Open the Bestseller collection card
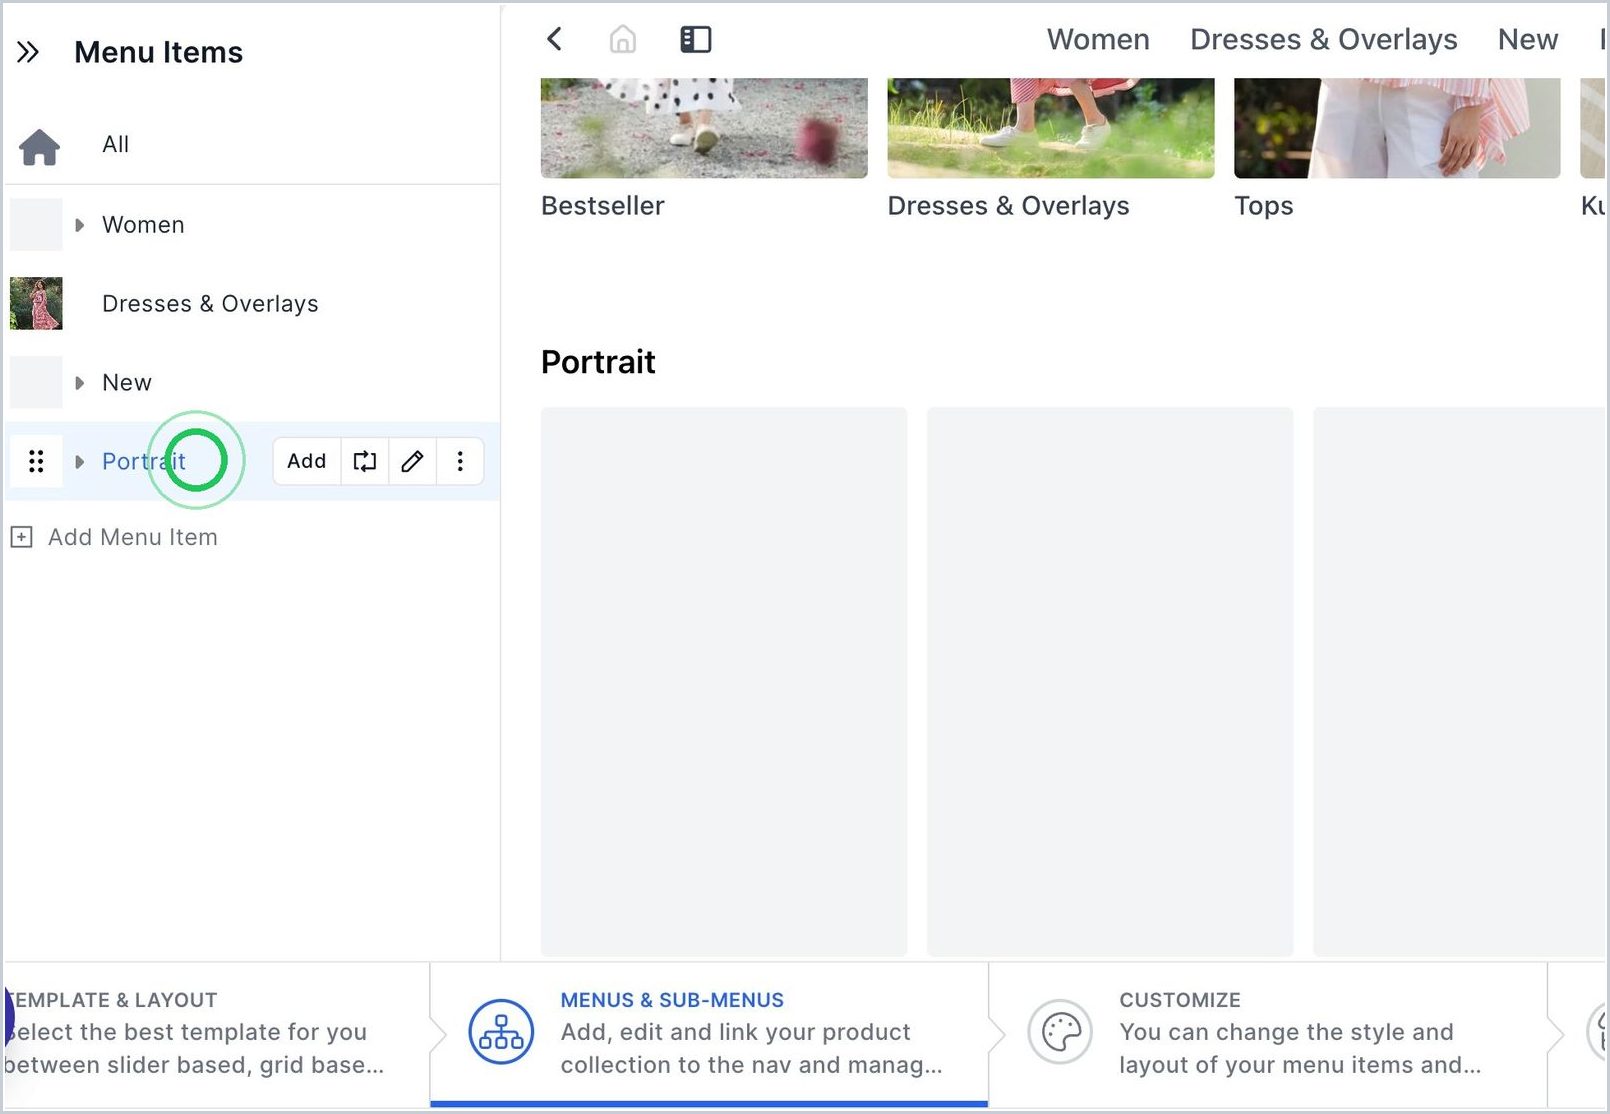Viewport: 1610px width, 1114px height. [x=704, y=148]
